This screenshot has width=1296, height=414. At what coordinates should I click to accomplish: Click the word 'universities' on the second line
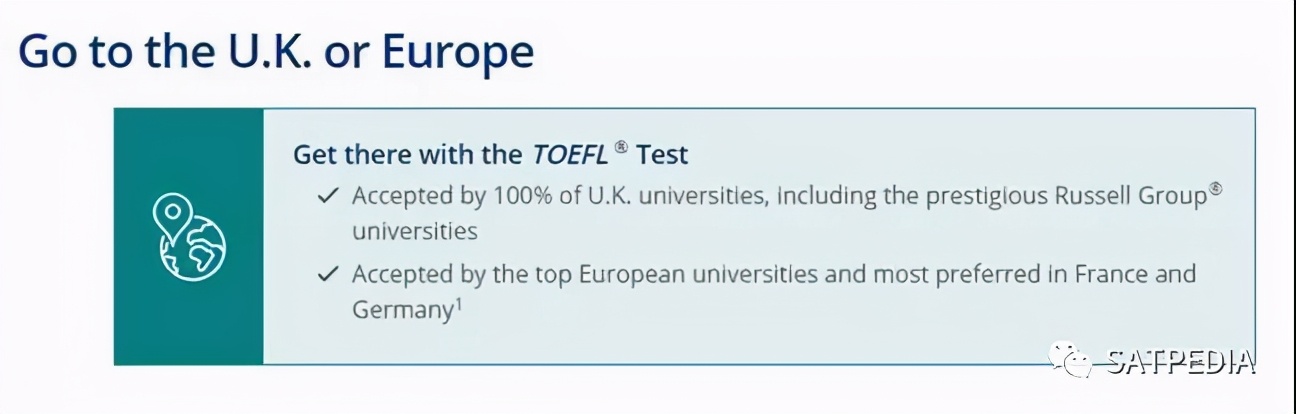coord(414,232)
